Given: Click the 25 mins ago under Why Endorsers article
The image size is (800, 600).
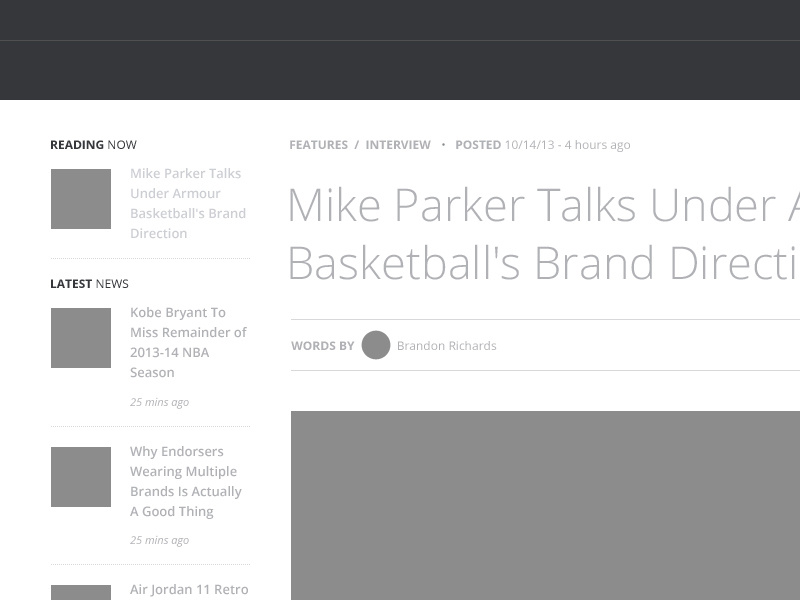Looking at the screenshot, I should 159,540.
